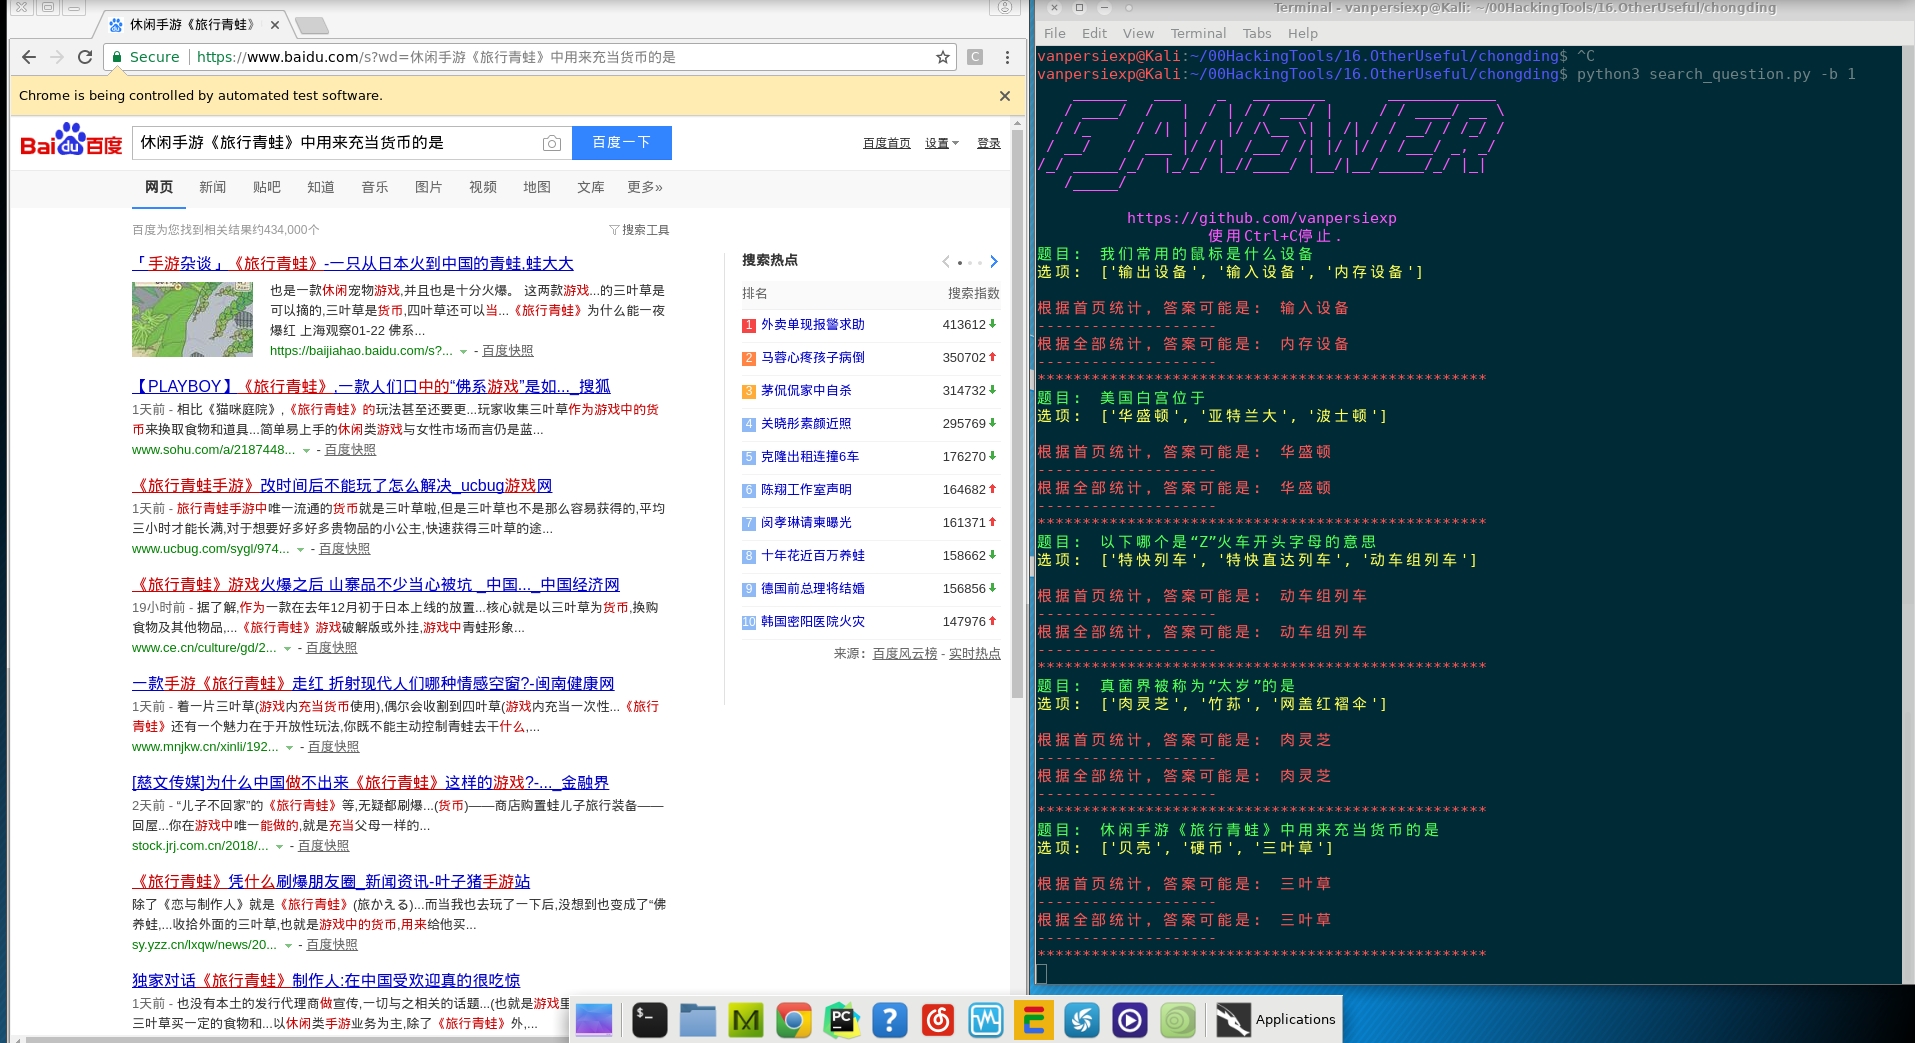Open the Terminal window Help menu
Screen dimensions: 1915x1043
[x=1302, y=33]
